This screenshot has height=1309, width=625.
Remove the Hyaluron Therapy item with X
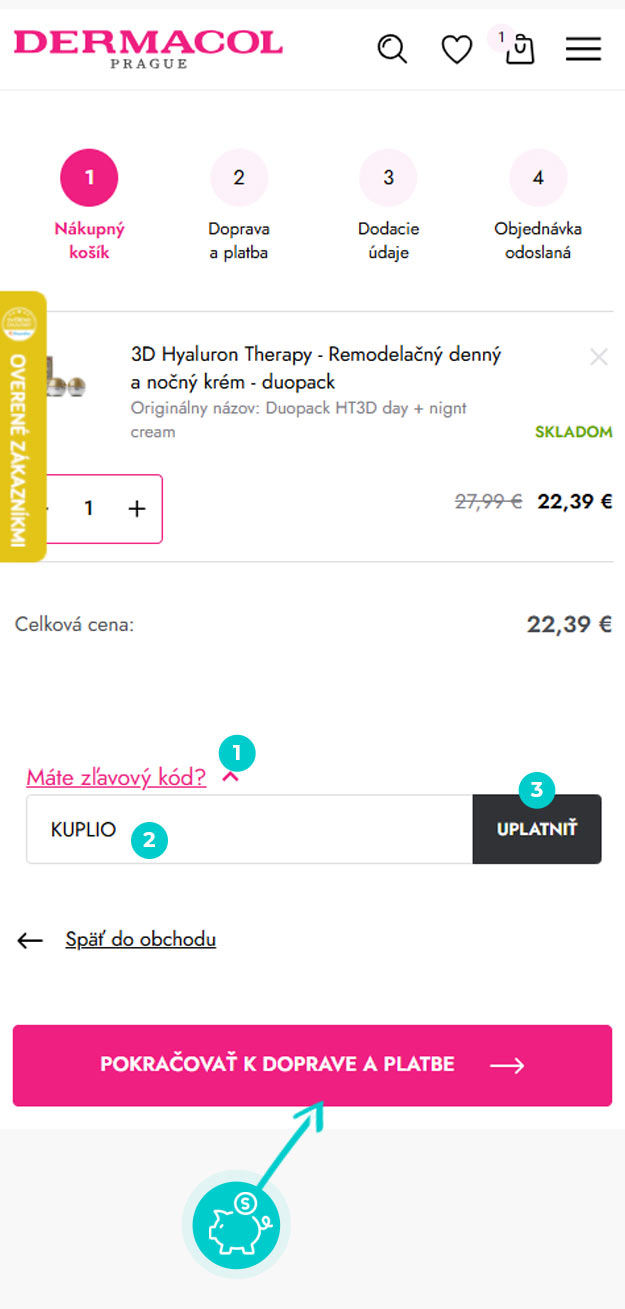[x=599, y=356]
